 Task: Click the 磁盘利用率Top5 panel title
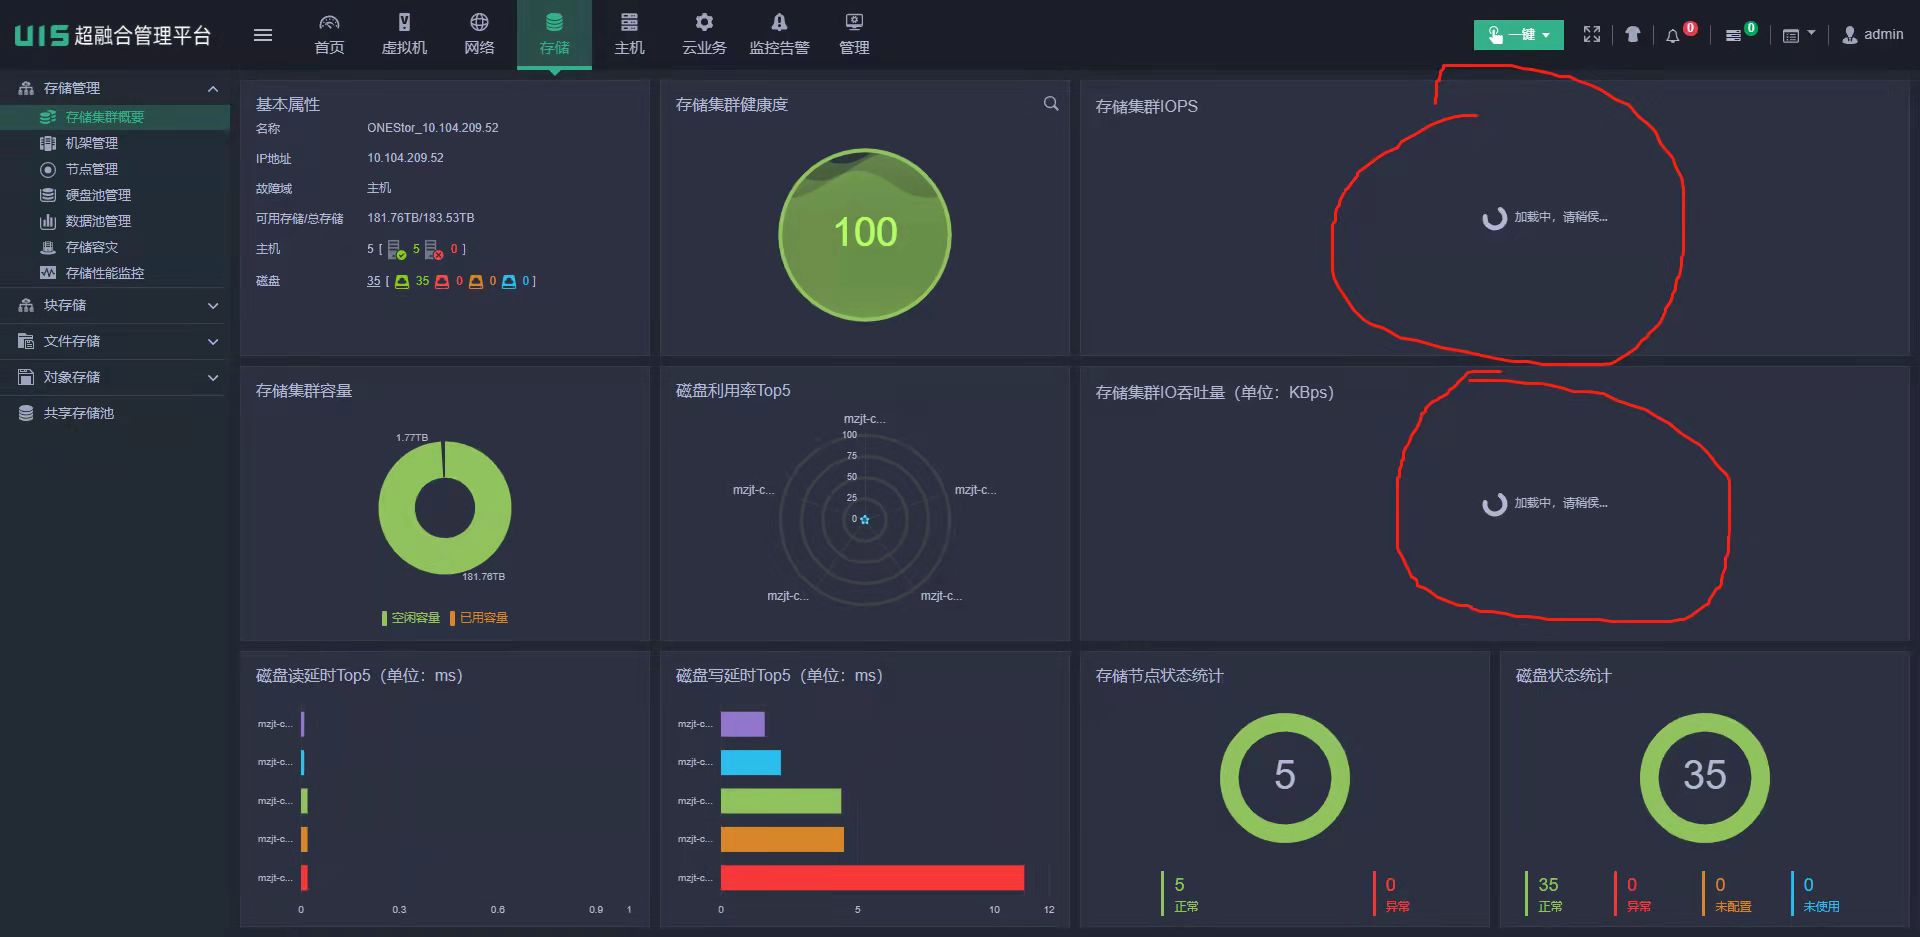click(x=733, y=391)
